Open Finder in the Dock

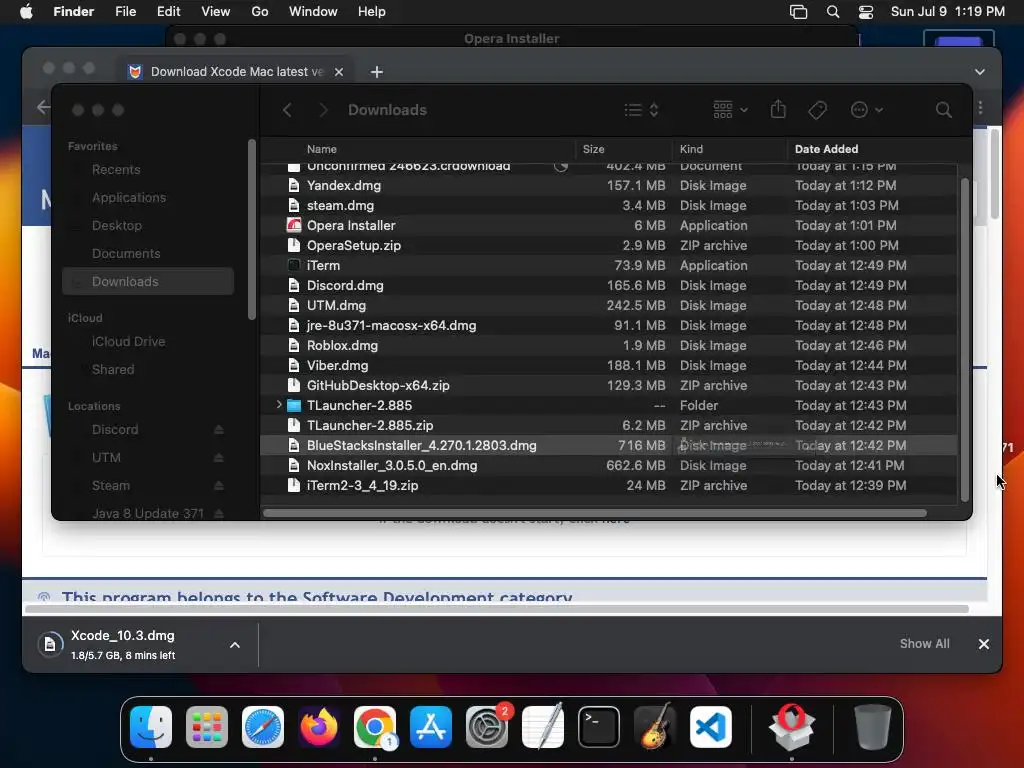click(x=151, y=727)
